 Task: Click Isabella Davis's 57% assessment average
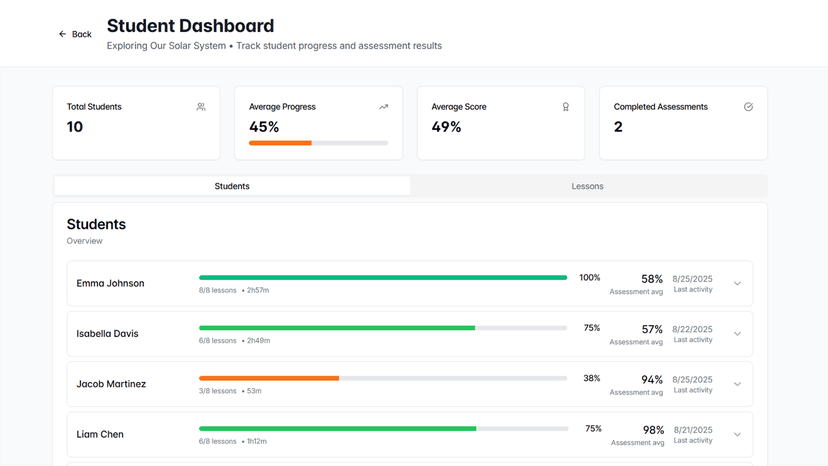tap(652, 329)
